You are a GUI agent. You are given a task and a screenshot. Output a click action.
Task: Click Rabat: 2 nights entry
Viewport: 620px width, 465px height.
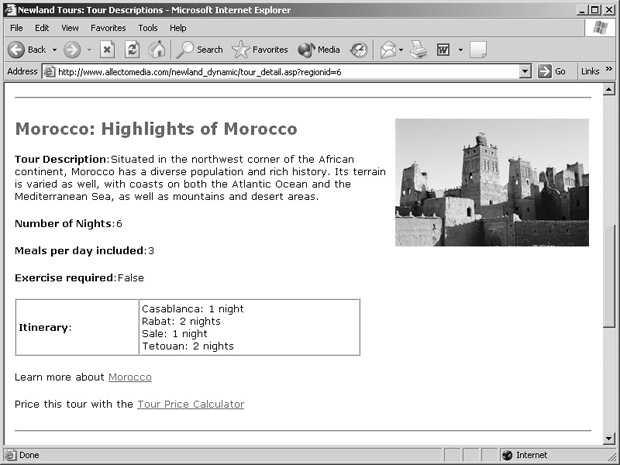point(181,321)
